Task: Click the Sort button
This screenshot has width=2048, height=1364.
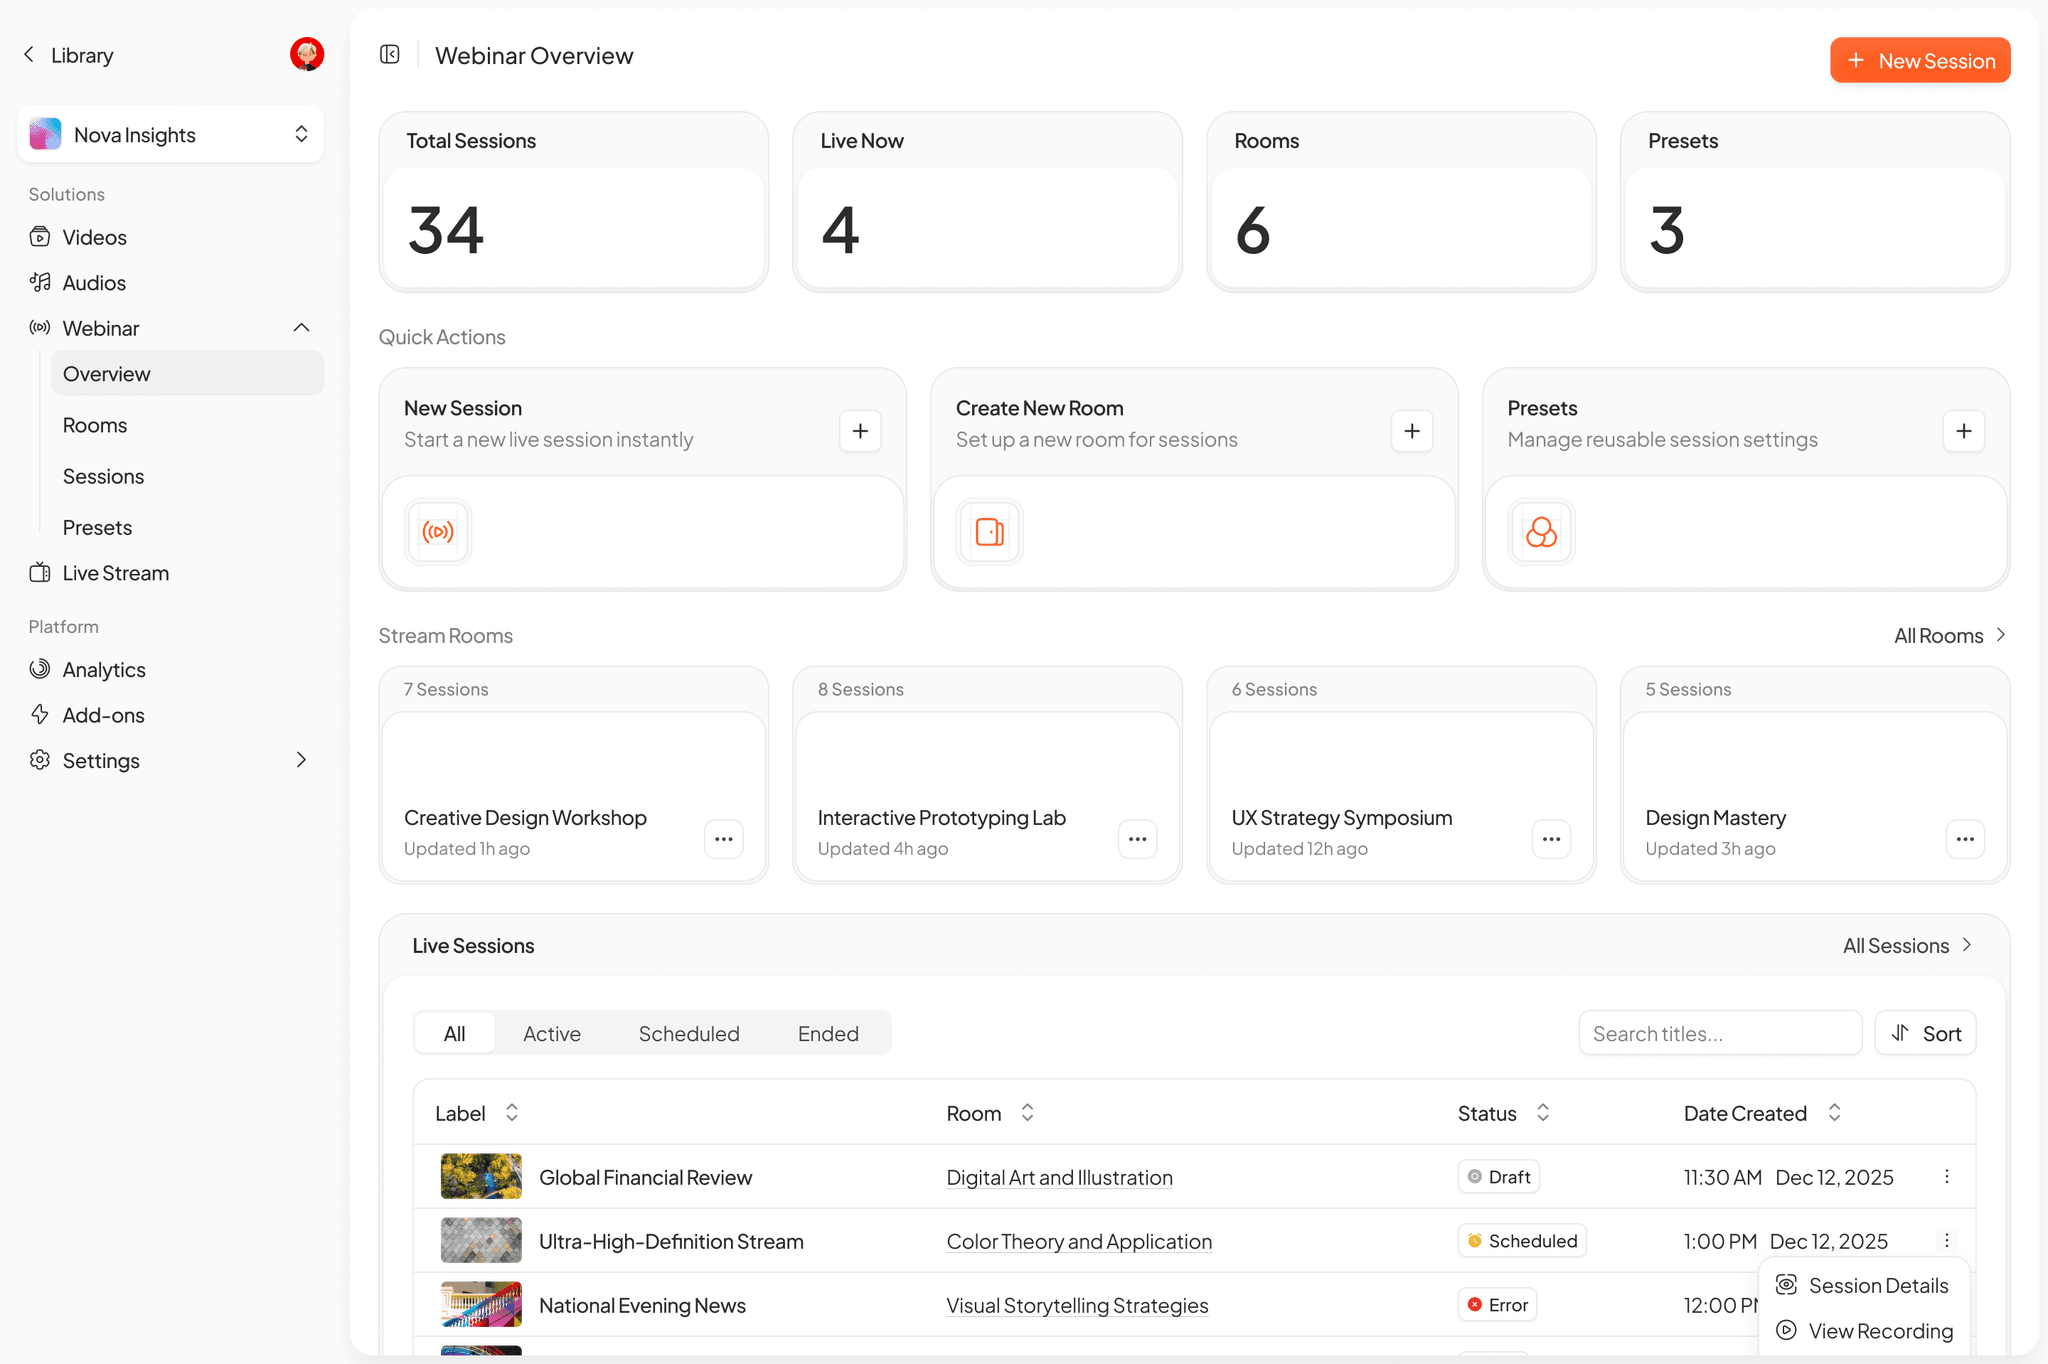Action: (x=1926, y=1034)
